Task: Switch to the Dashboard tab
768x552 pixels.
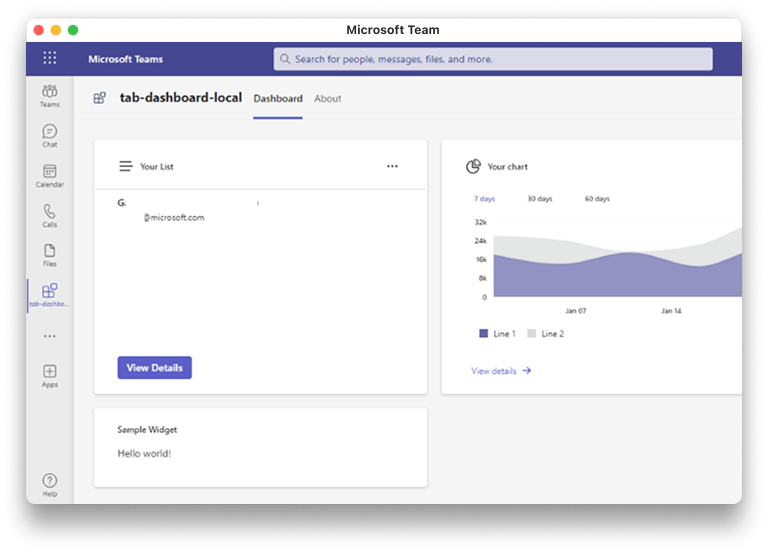Action: (278, 98)
